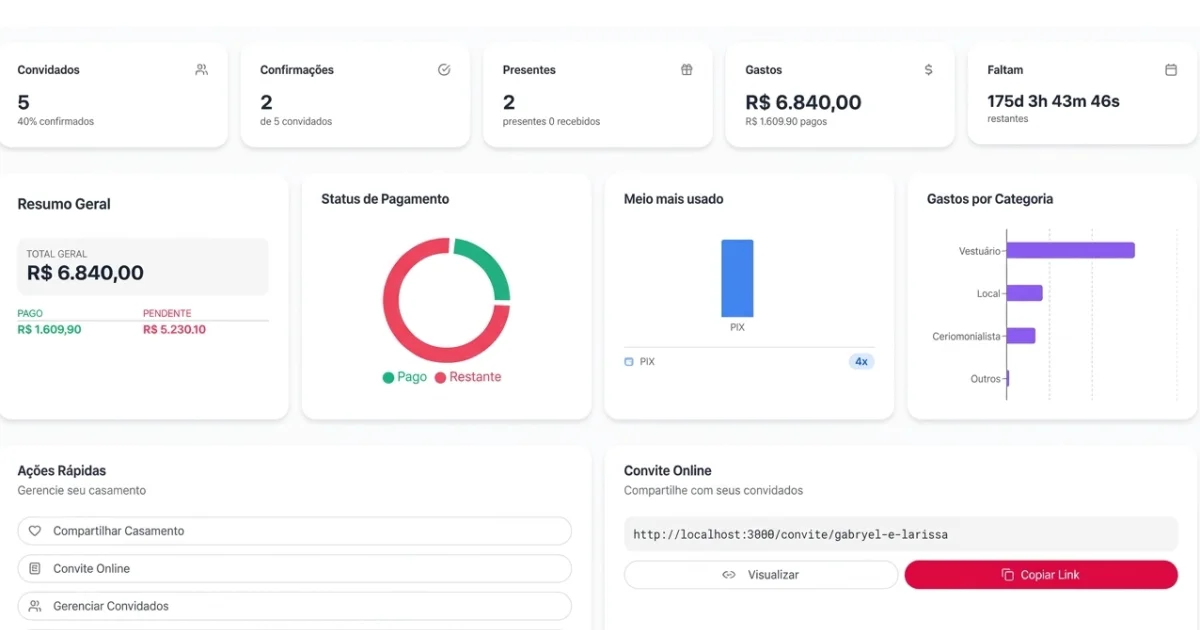This screenshot has width=1200, height=630.
Task: Click the R$ 6.840,00 value in Gastos card
Action: [x=803, y=102]
